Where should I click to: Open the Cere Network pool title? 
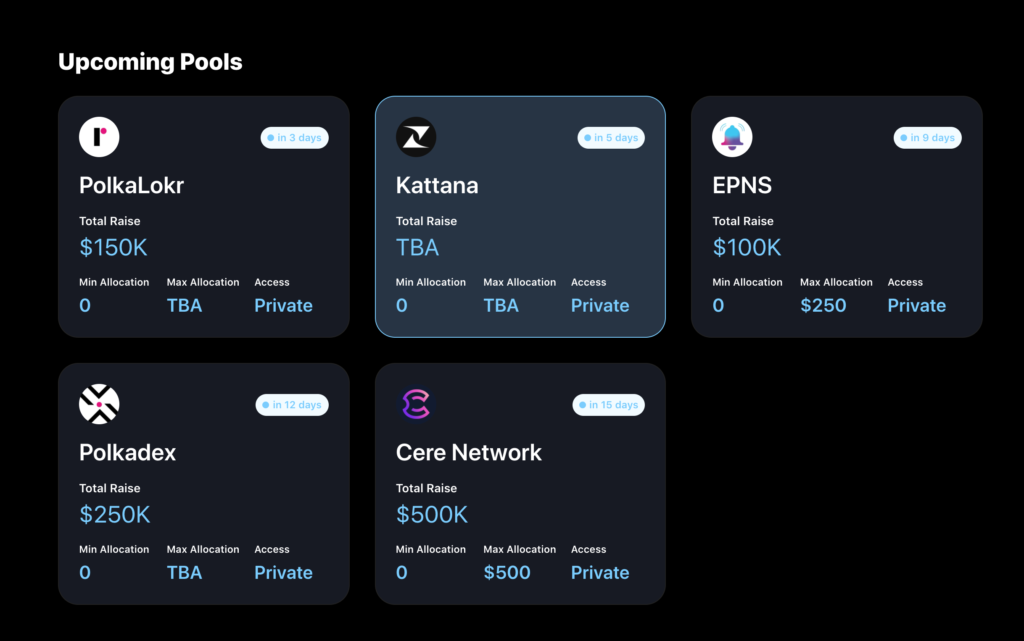click(468, 452)
